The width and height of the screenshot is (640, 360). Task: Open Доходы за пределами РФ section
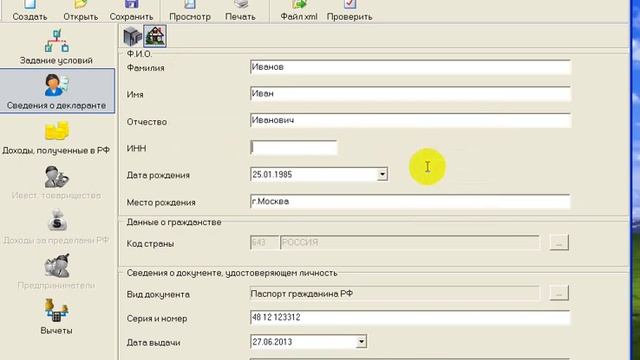56,227
